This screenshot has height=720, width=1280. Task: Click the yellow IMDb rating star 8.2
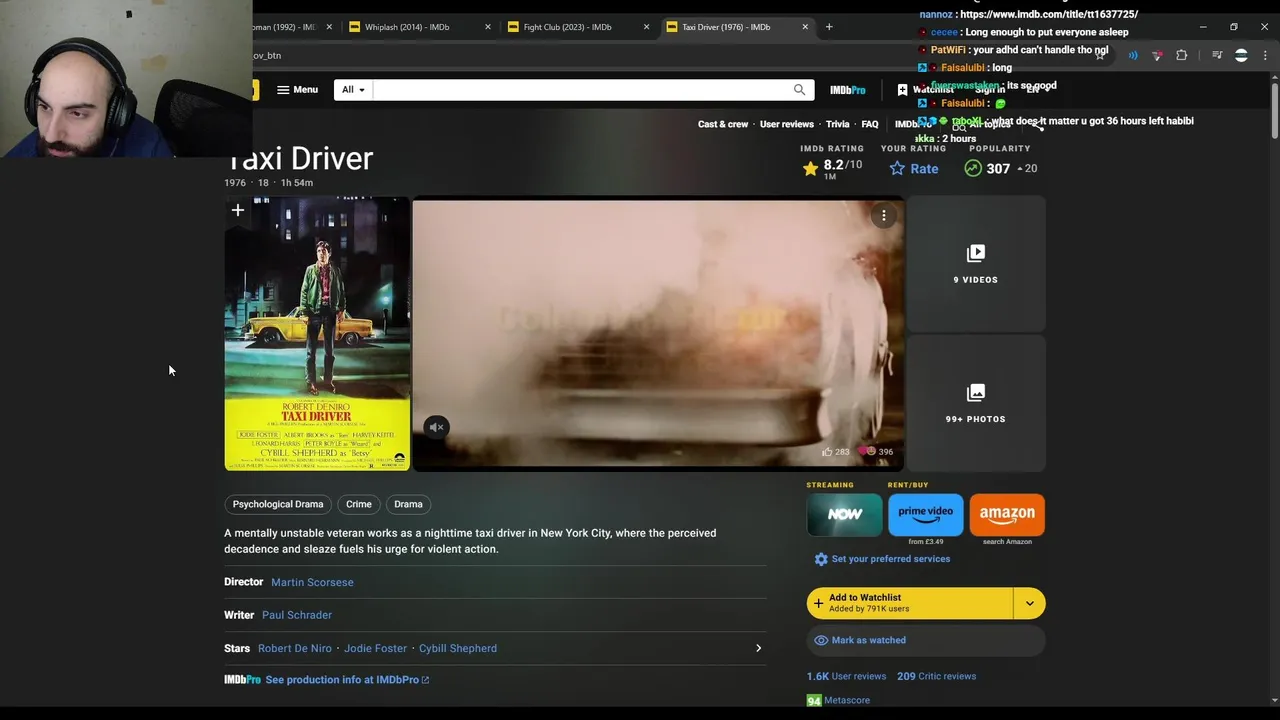(x=832, y=169)
